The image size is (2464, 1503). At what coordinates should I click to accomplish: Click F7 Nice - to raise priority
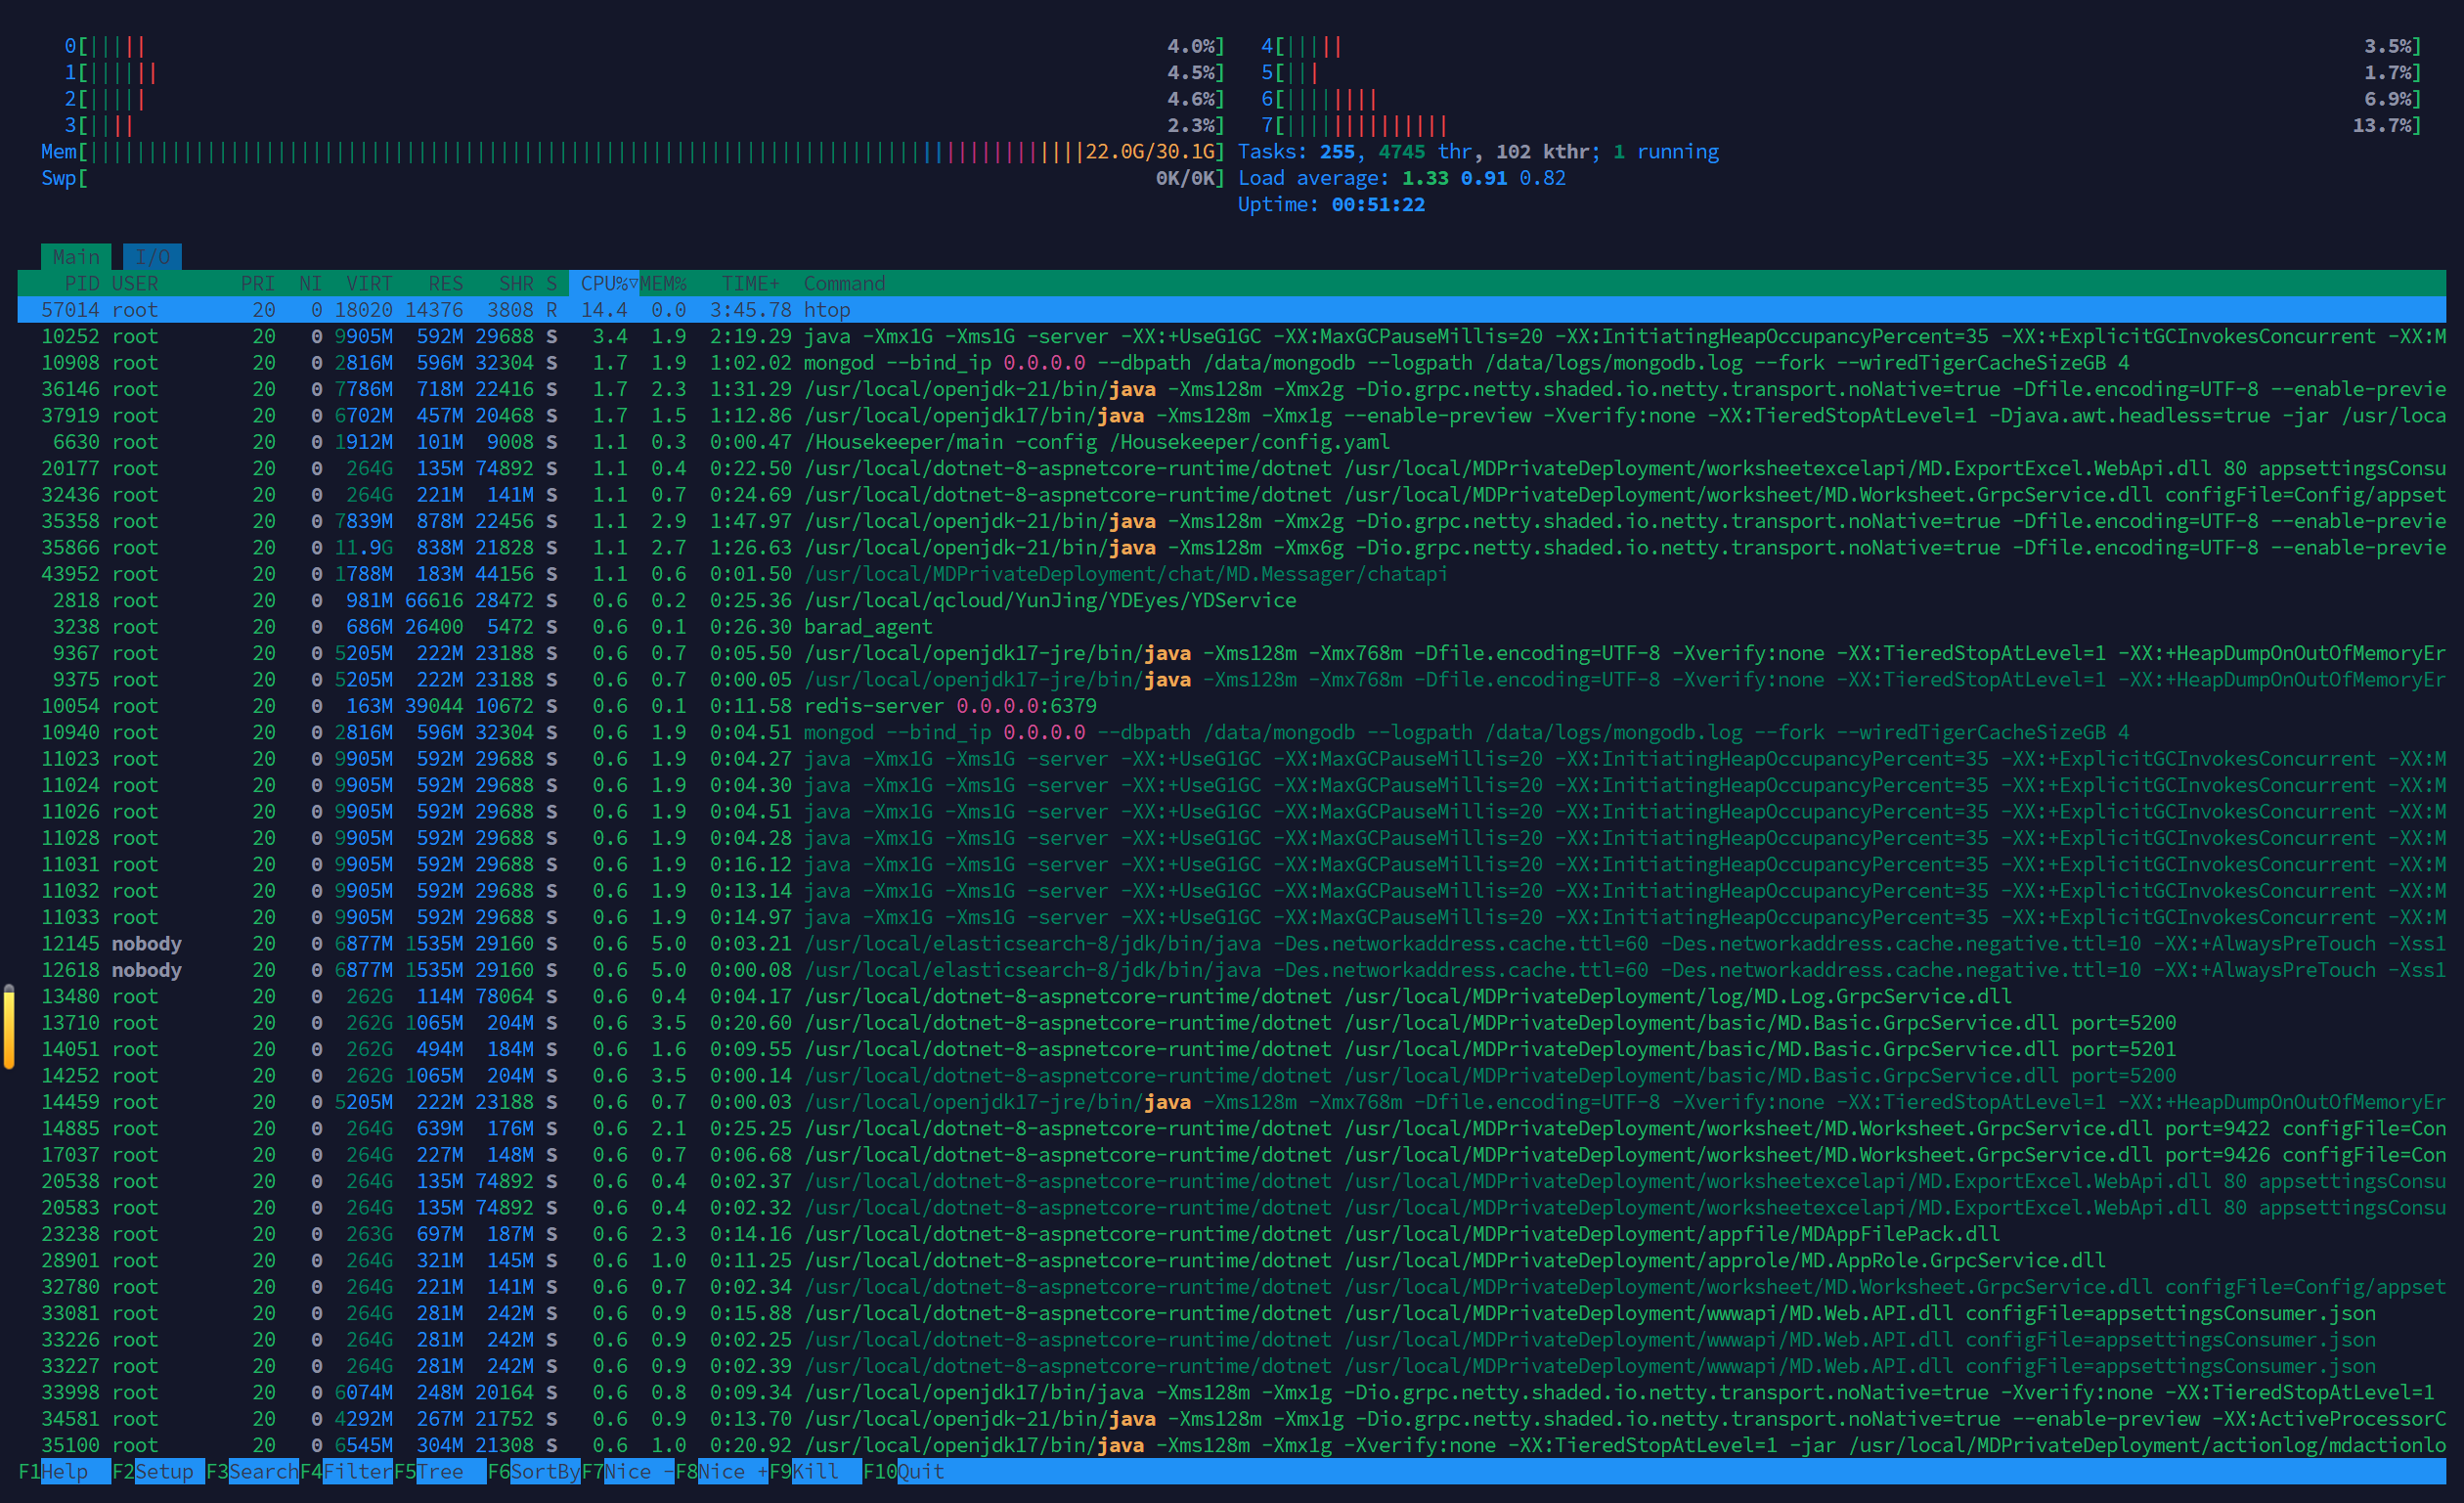[x=627, y=1471]
